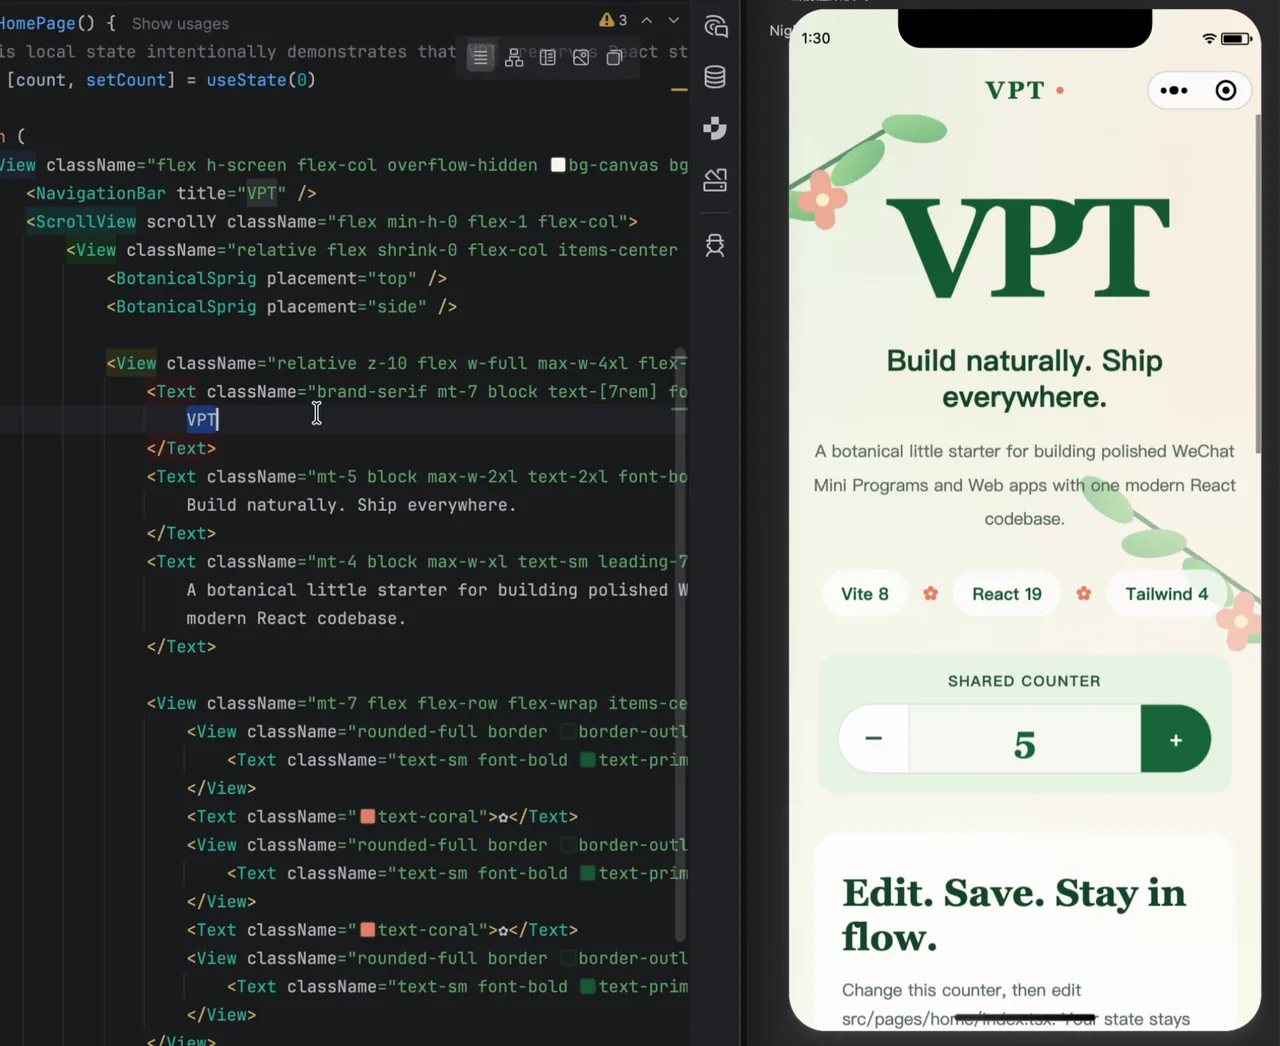Select the text-lines view icon in floating toolbar
This screenshot has width=1280, height=1046.
(x=481, y=58)
